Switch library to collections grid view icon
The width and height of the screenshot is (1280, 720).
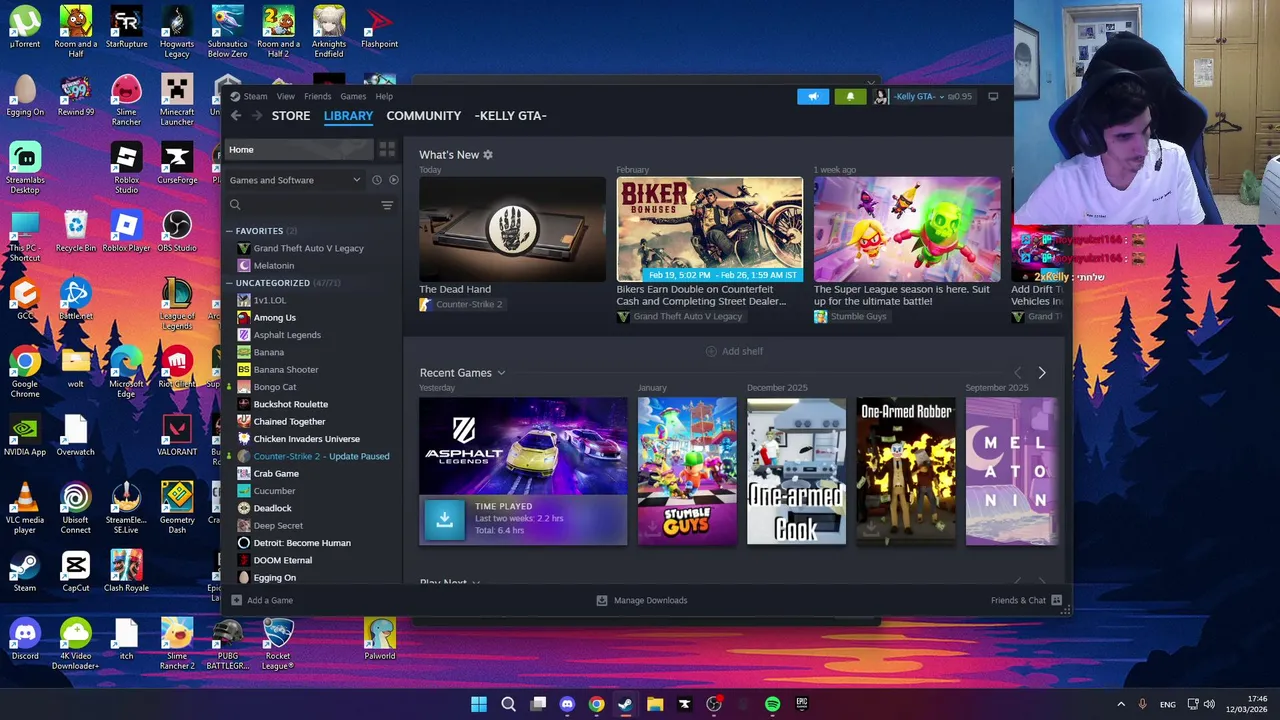click(x=387, y=149)
